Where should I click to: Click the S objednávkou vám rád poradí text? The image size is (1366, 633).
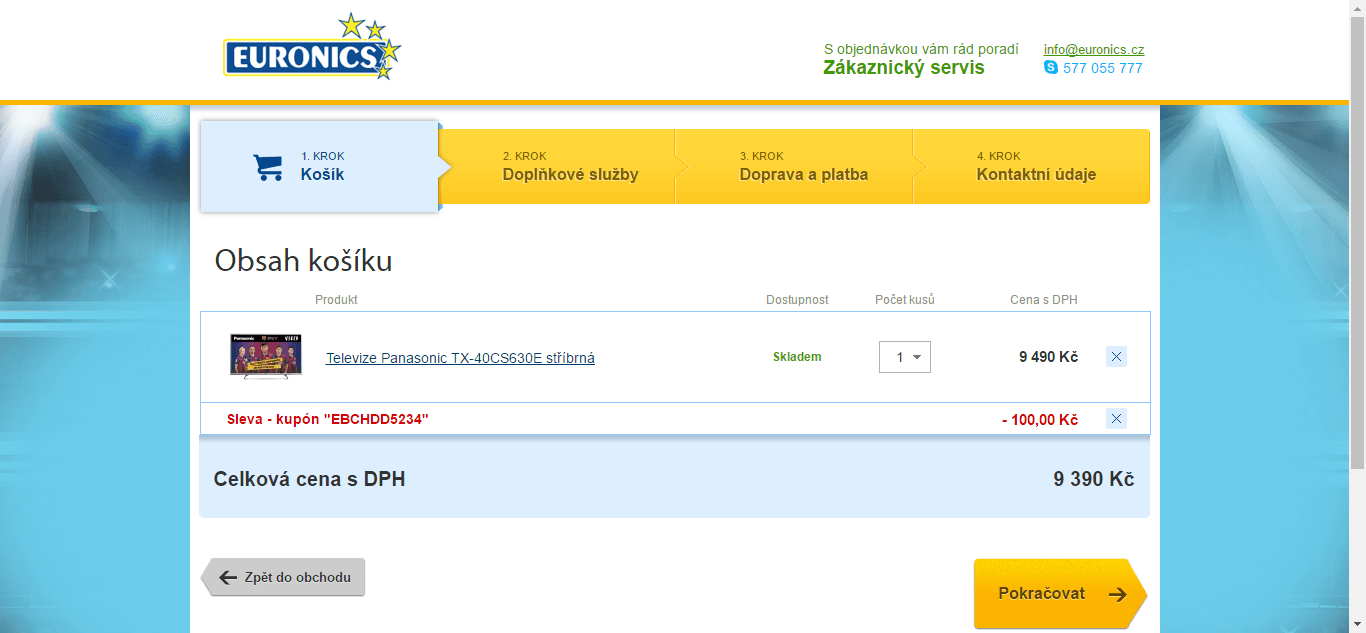(921, 49)
